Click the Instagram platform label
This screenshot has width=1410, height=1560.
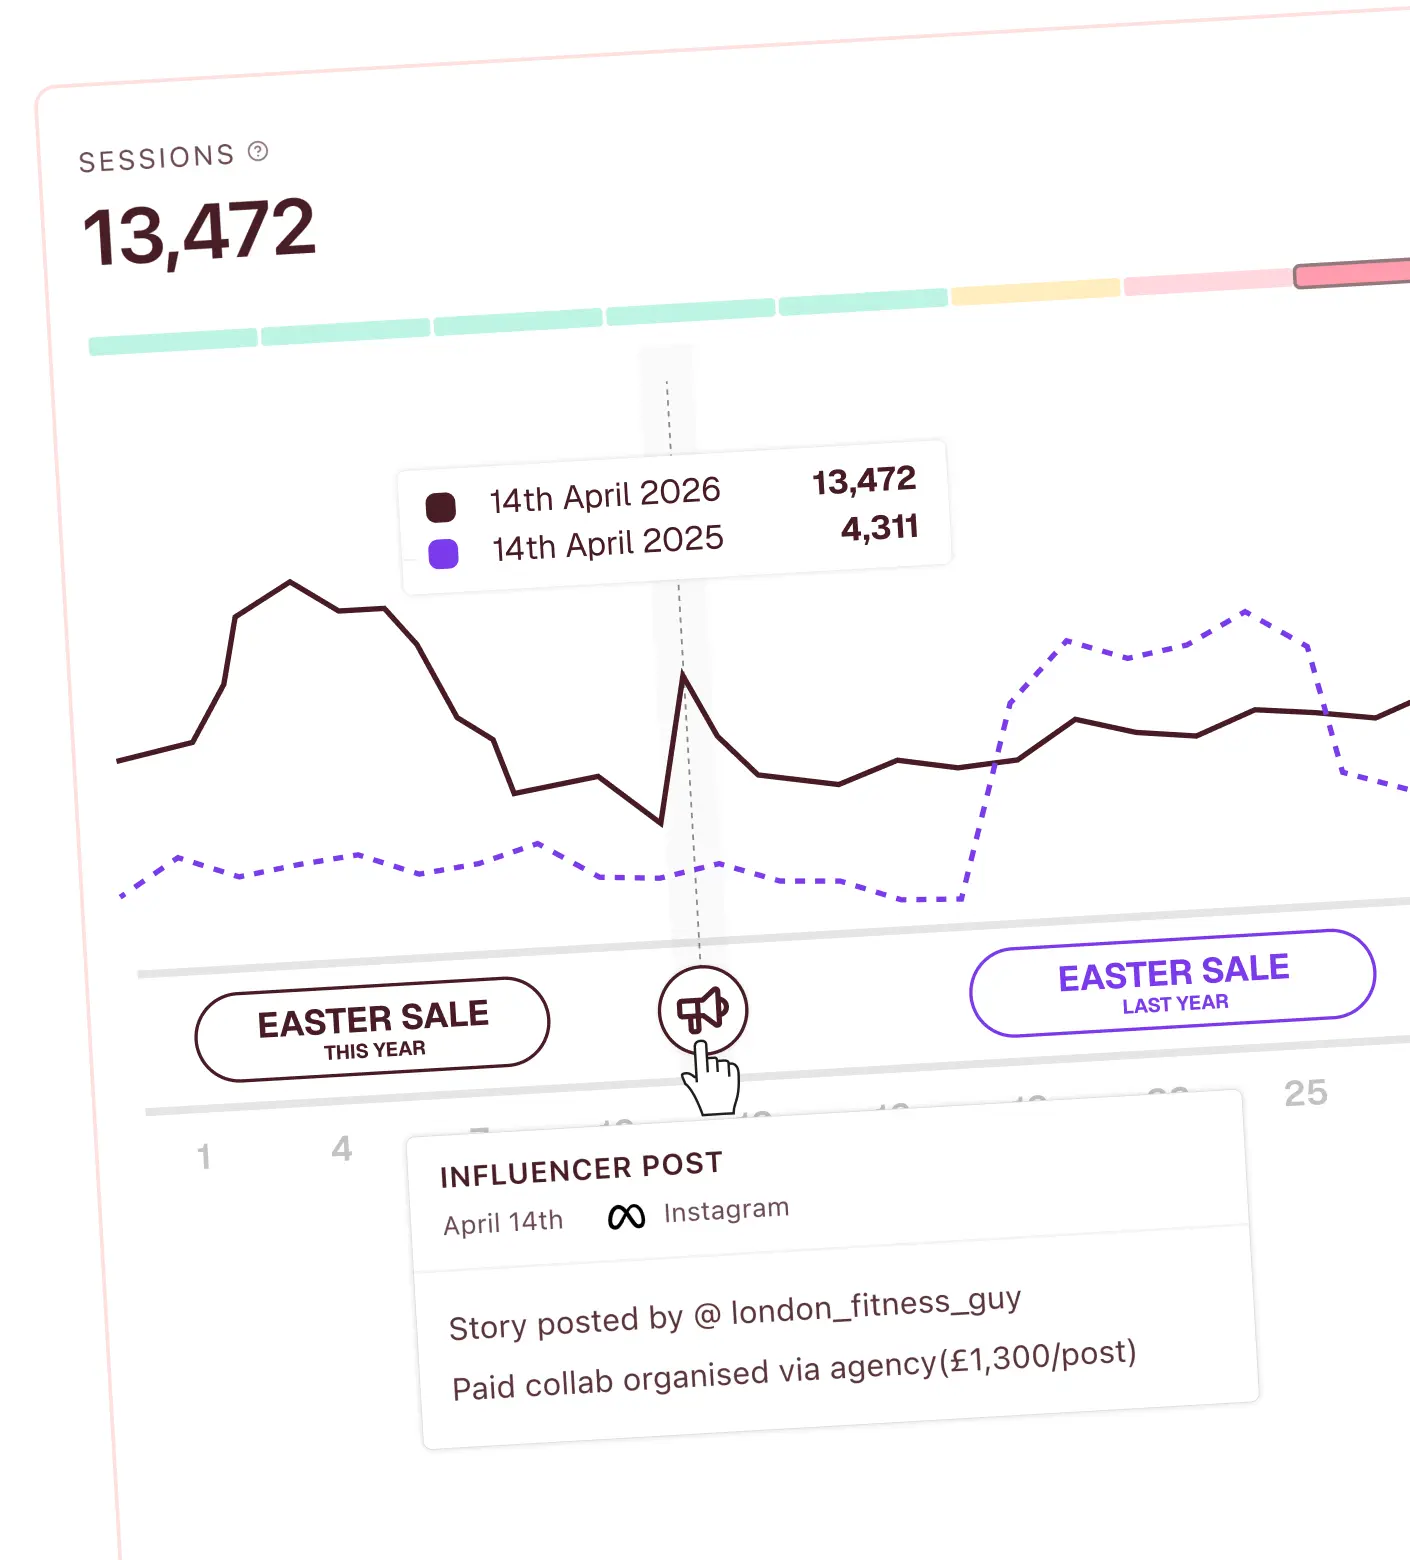727,1211
